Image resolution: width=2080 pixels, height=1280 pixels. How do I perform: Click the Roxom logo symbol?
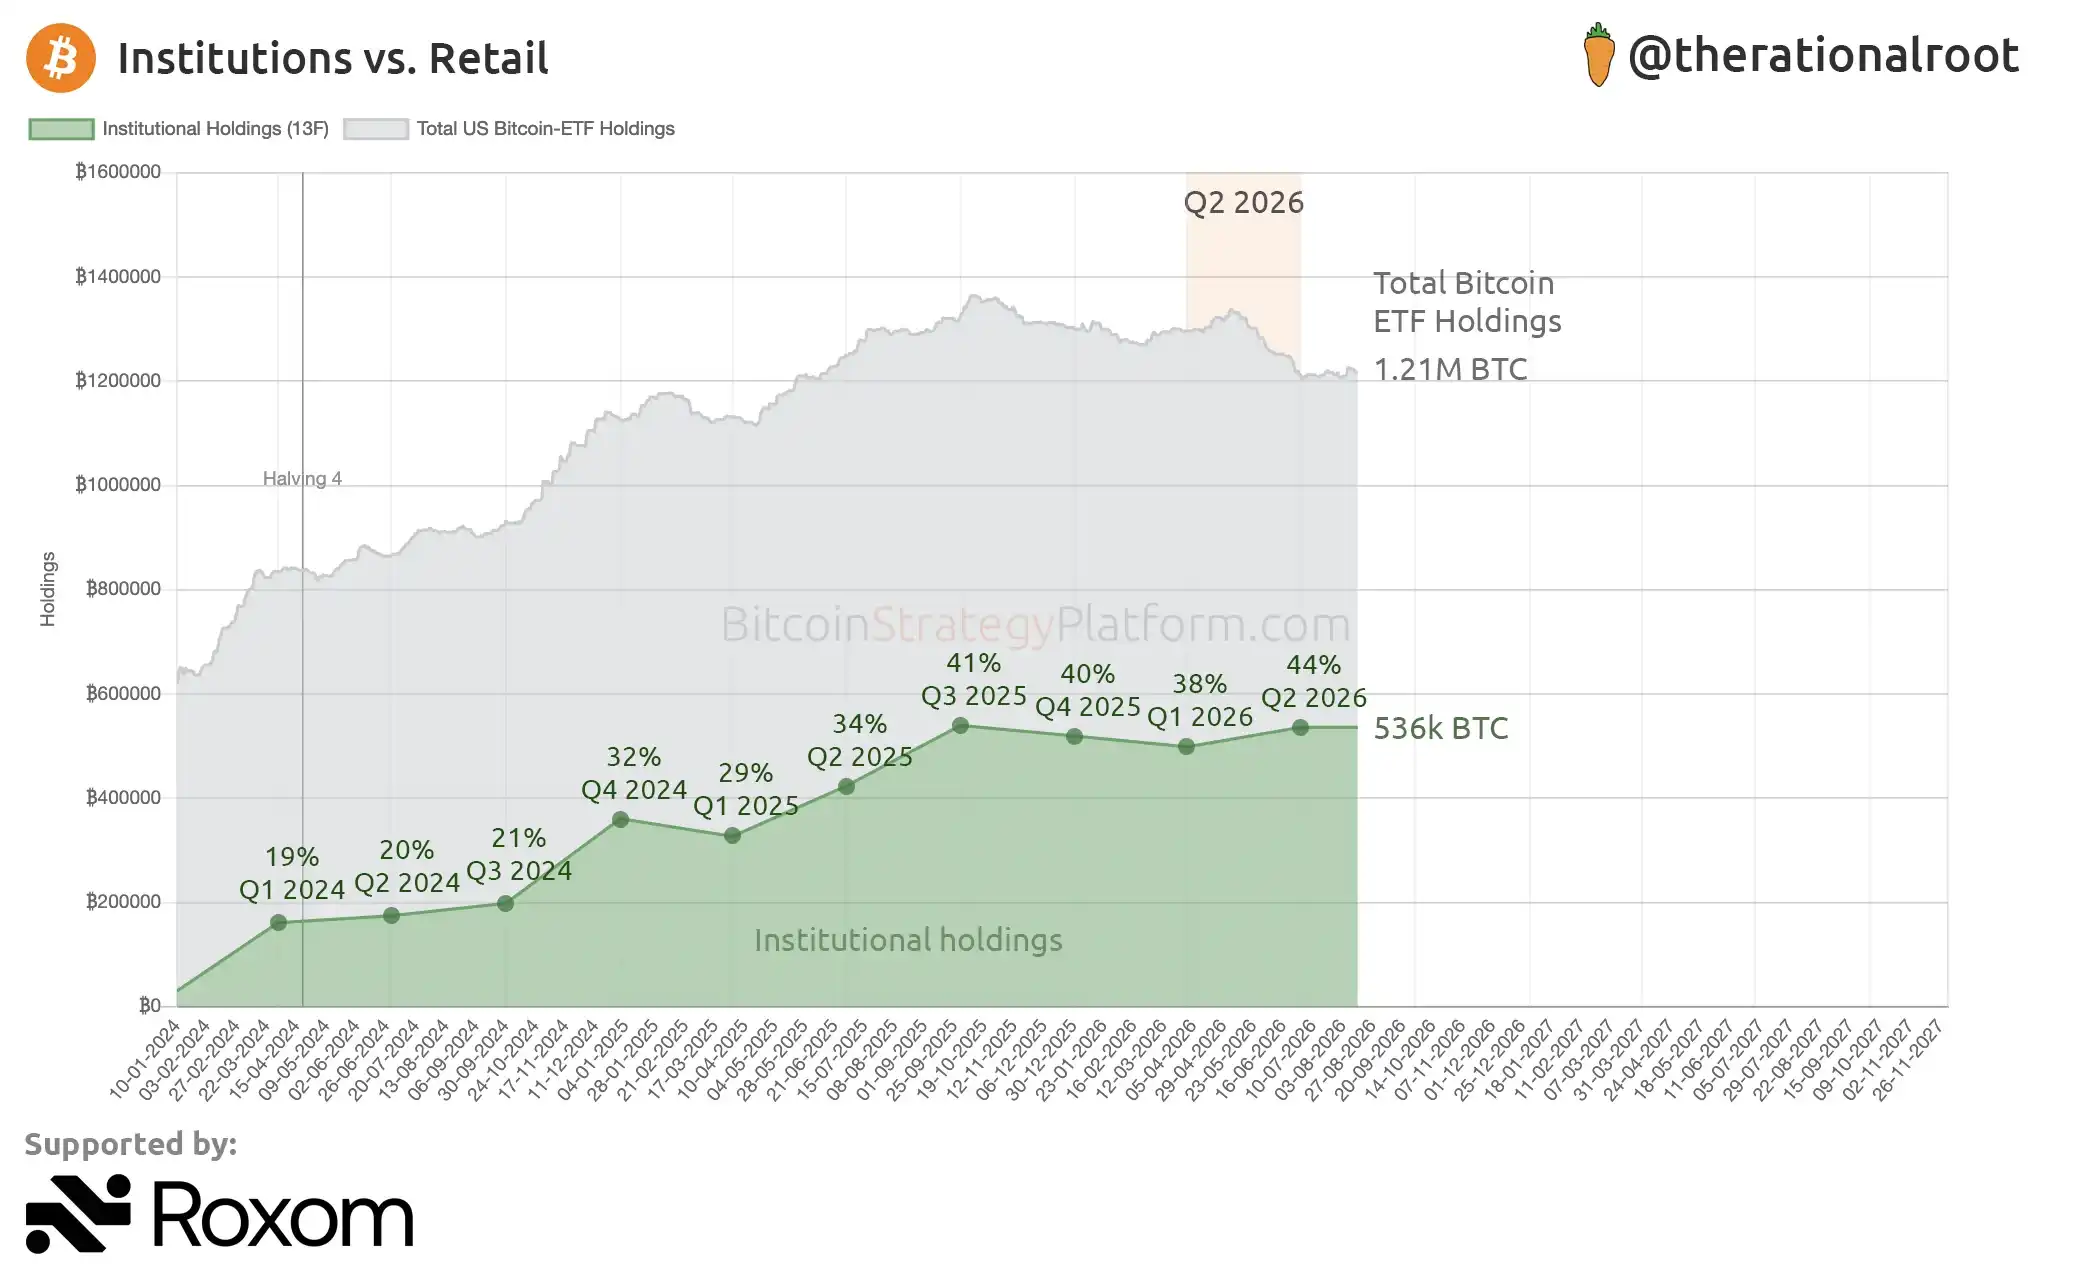coord(78,1213)
